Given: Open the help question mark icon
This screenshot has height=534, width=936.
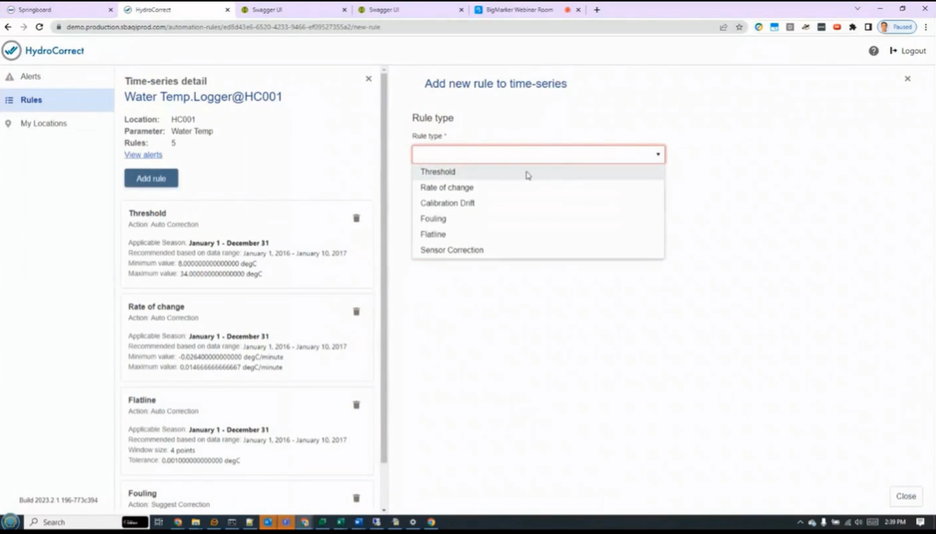Looking at the screenshot, I should (873, 51).
